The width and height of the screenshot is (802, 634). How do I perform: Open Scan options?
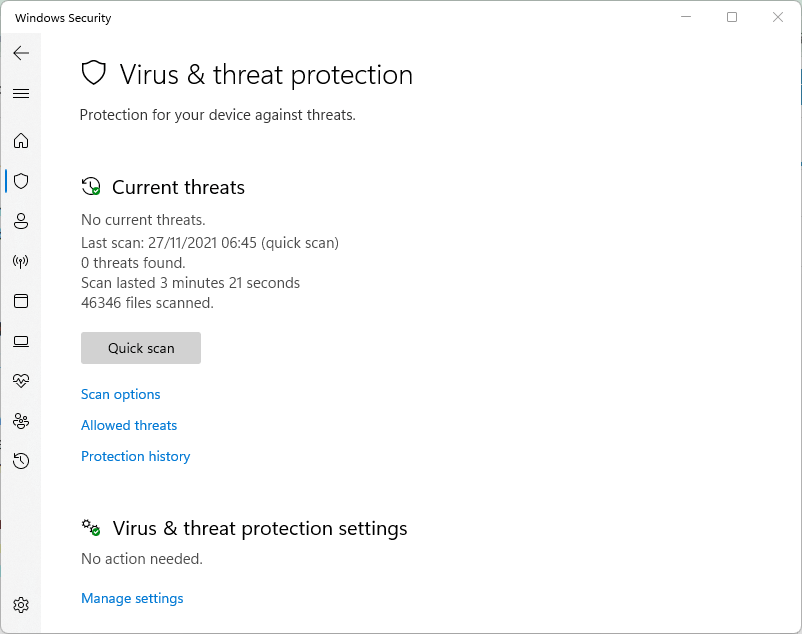120,394
